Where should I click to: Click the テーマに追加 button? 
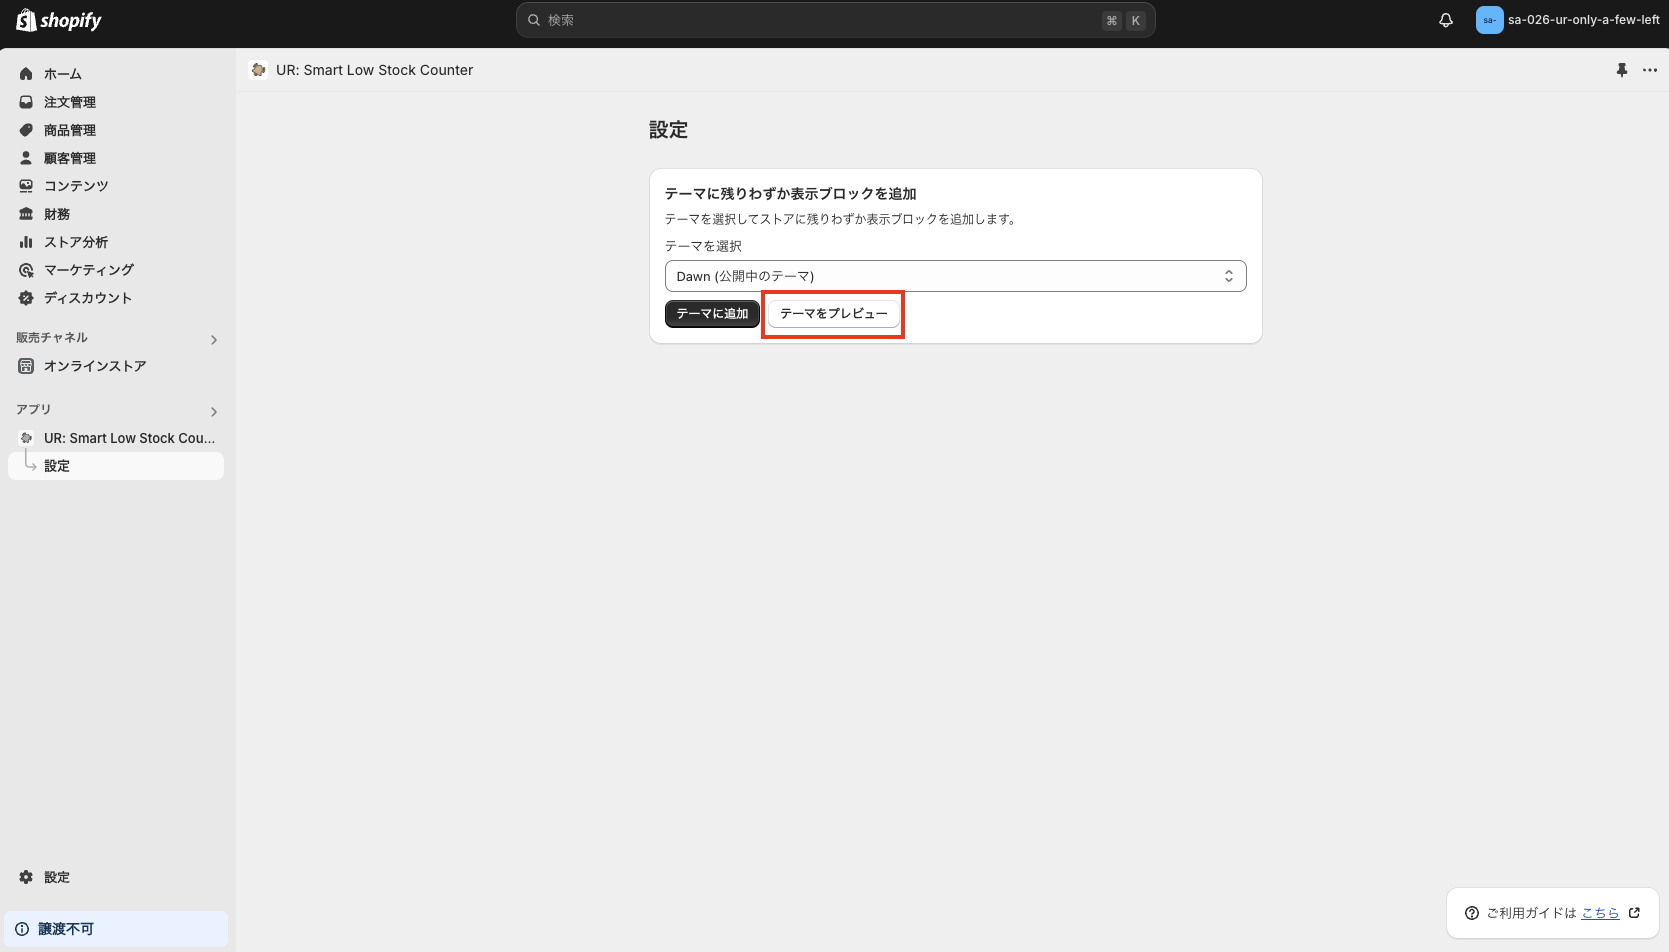[x=712, y=314]
